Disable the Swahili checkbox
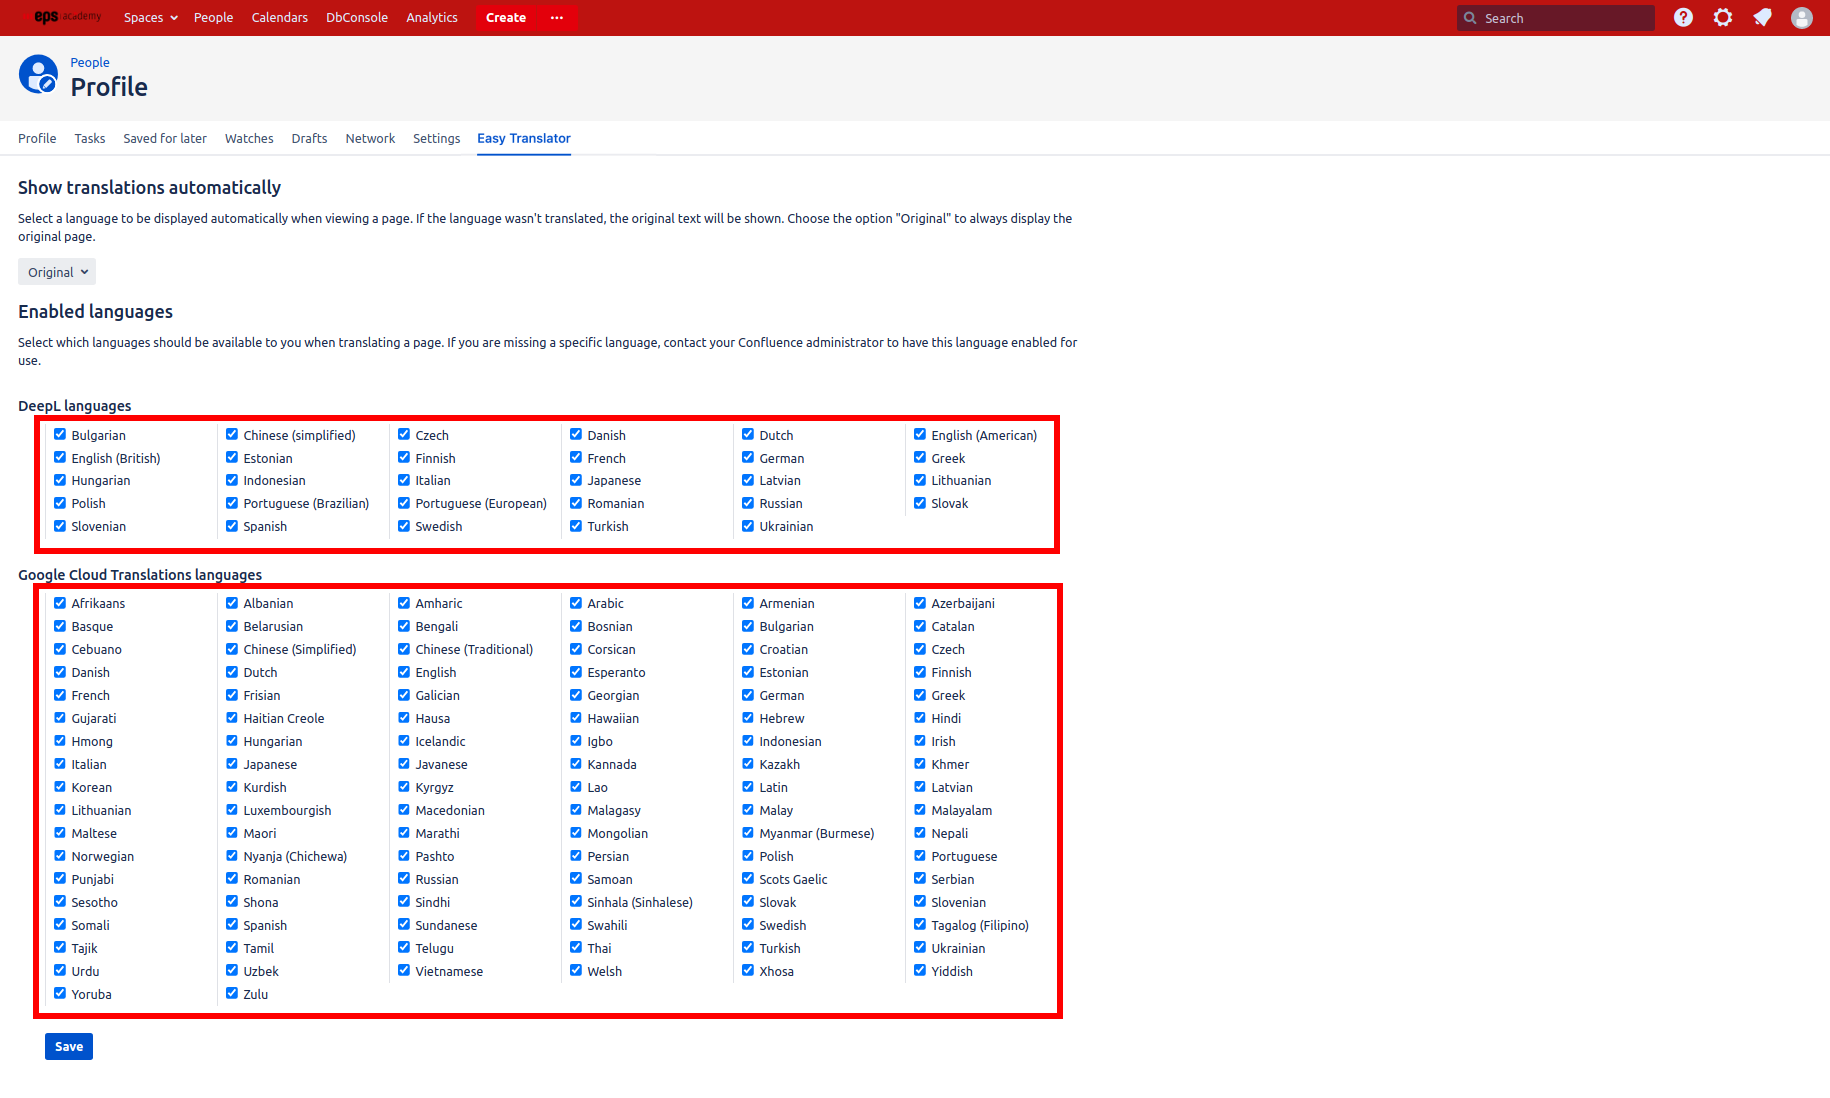 pyautogui.click(x=576, y=924)
